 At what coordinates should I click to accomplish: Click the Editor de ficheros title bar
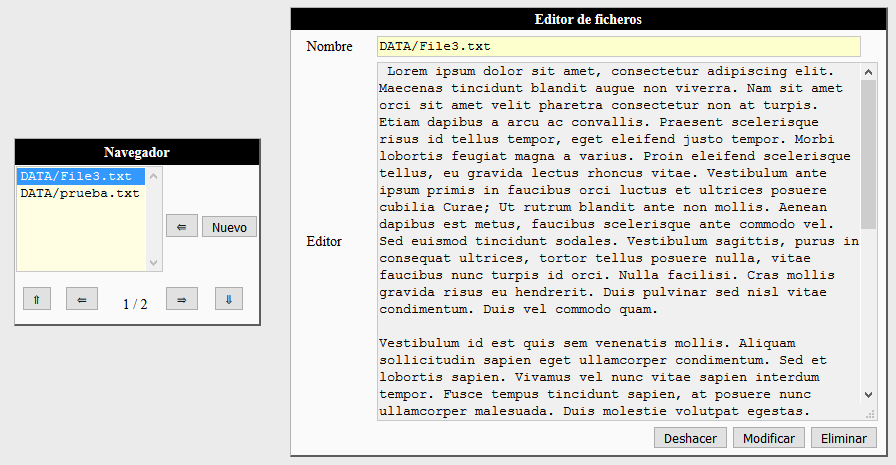pyautogui.click(x=588, y=19)
